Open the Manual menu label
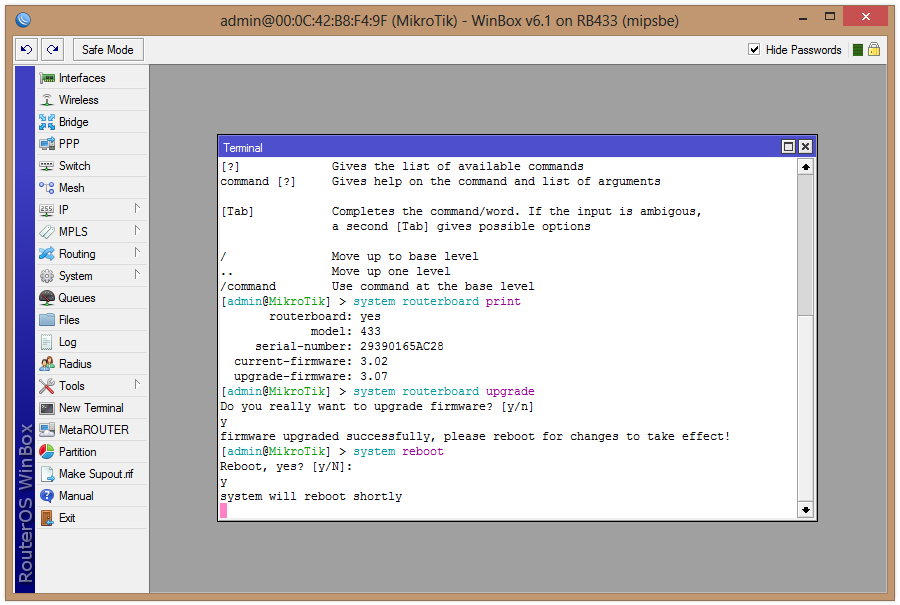The width and height of the screenshot is (900, 605). [x=76, y=496]
